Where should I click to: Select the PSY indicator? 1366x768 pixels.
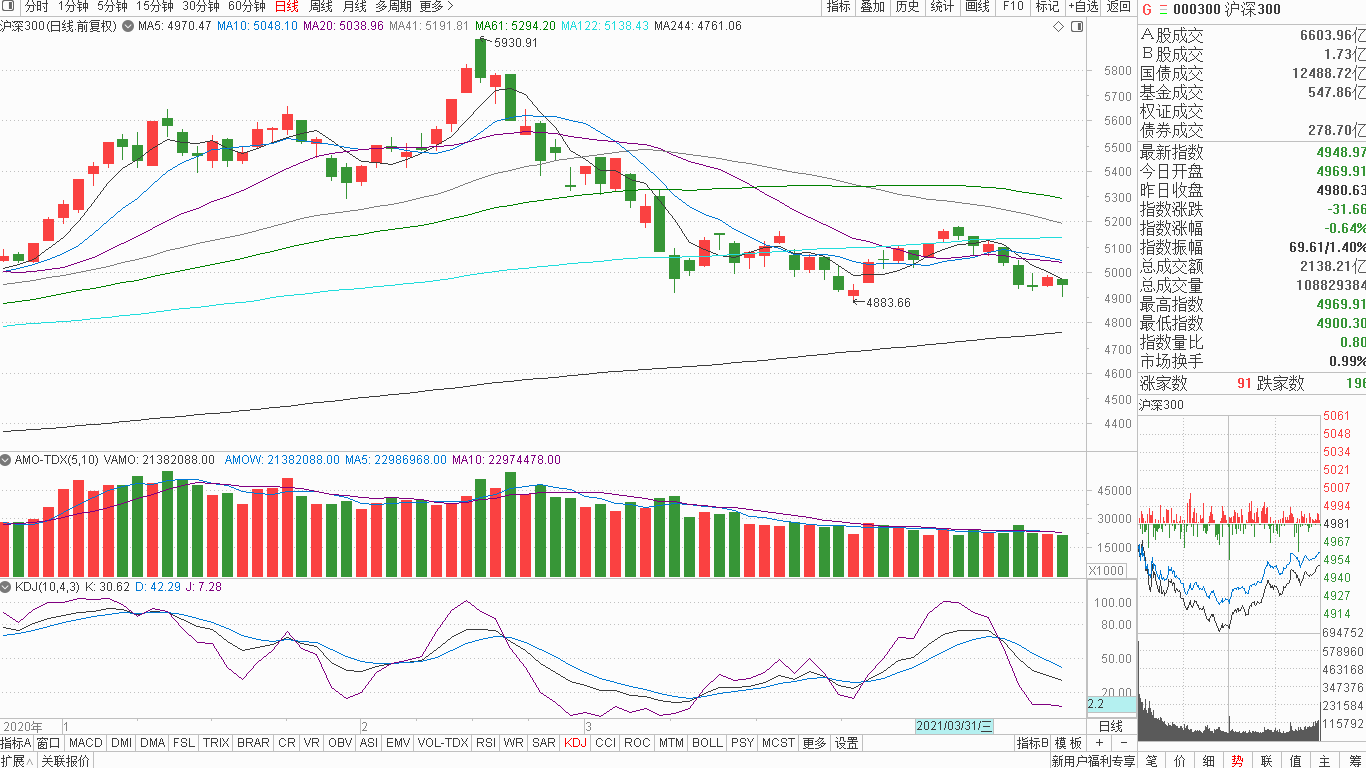click(742, 743)
